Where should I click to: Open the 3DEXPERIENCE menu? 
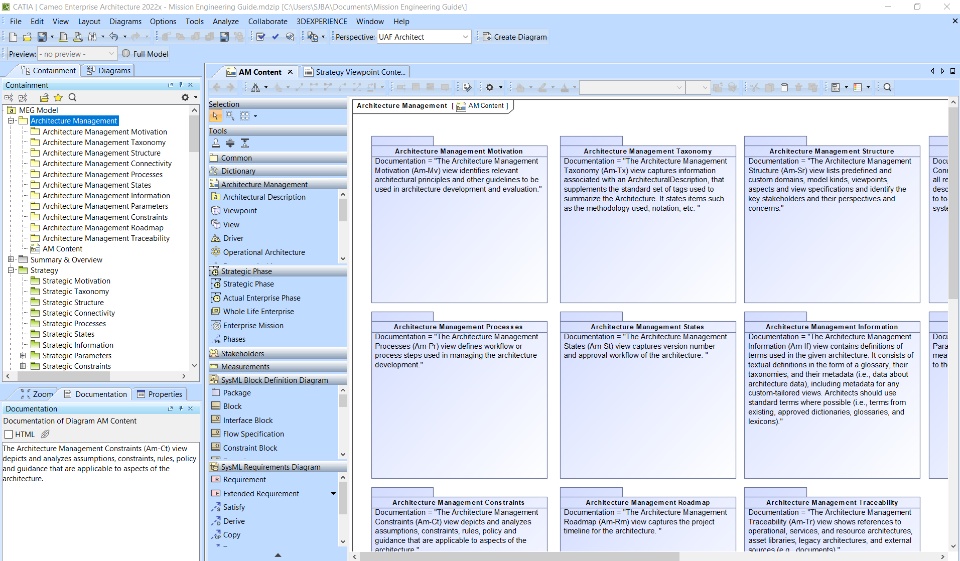click(321, 21)
